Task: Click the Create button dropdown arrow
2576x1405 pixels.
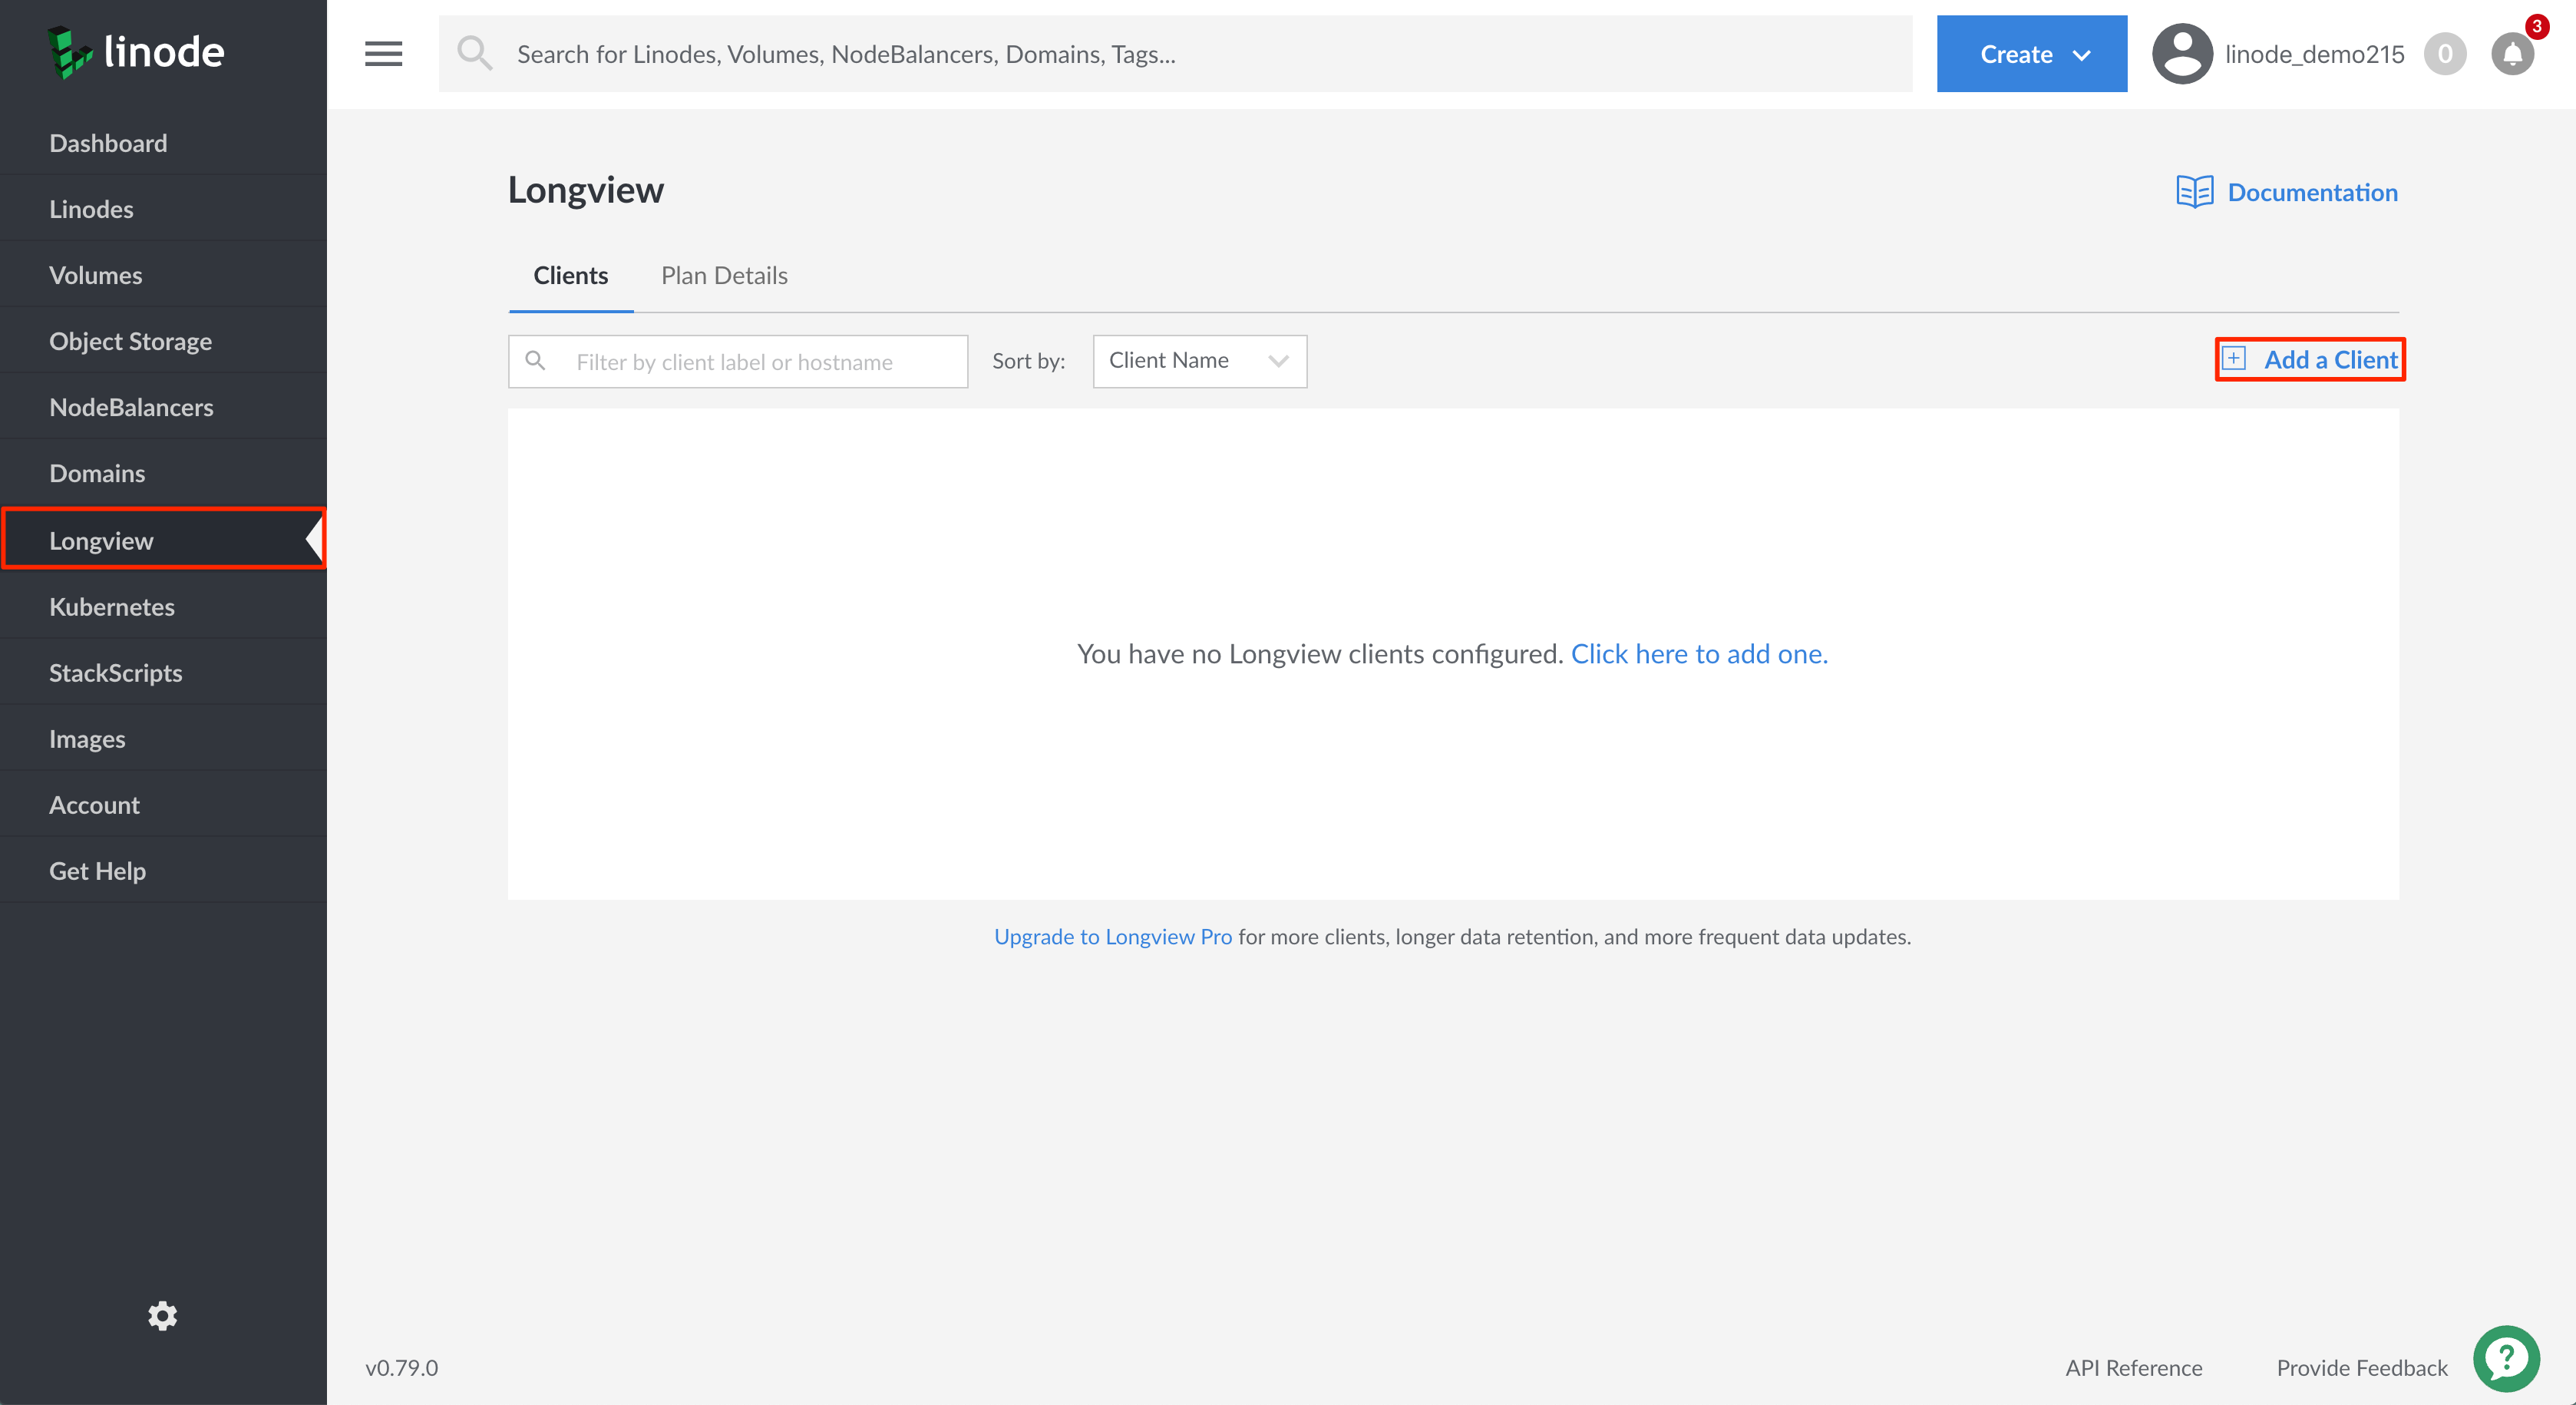Action: coord(2082,54)
